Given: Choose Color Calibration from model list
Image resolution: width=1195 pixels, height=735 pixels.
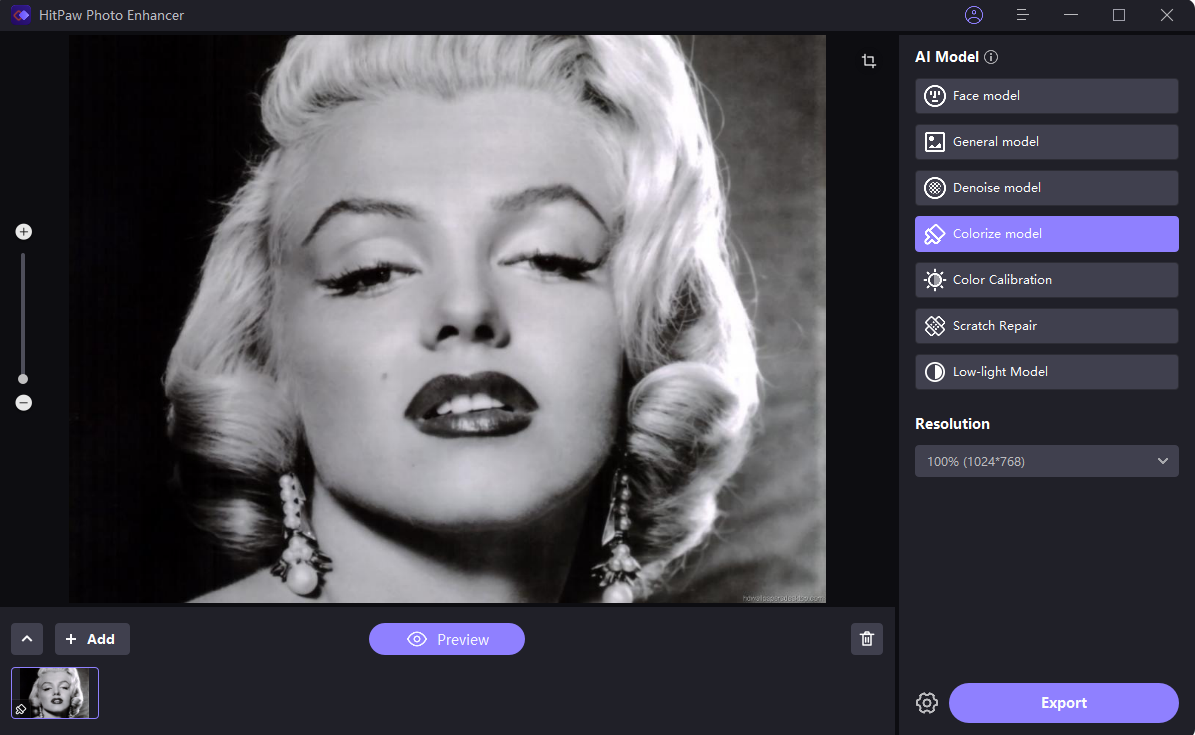Looking at the screenshot, I should (x=1046, y=280).
